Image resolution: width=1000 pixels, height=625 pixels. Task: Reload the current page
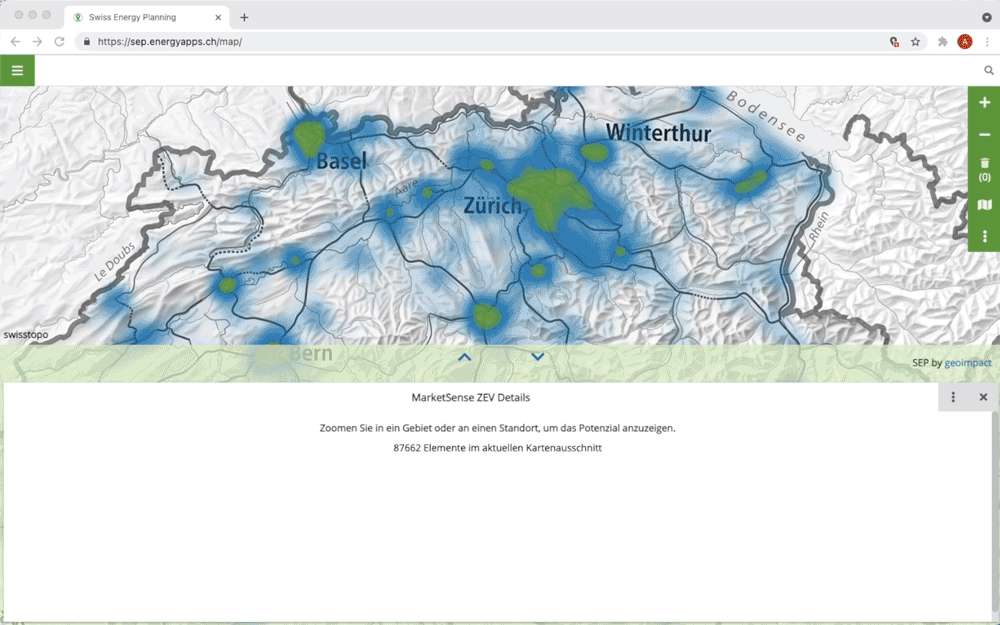click(59, 41)
